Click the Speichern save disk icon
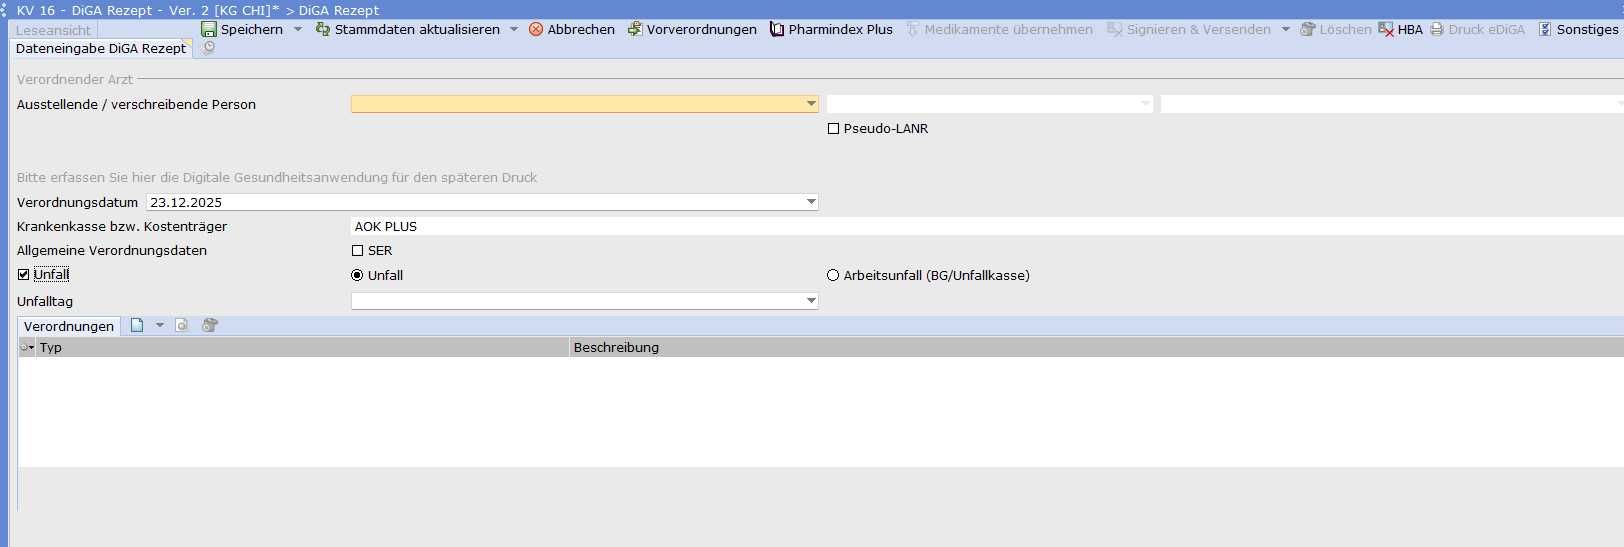 (x=209, y=29)
